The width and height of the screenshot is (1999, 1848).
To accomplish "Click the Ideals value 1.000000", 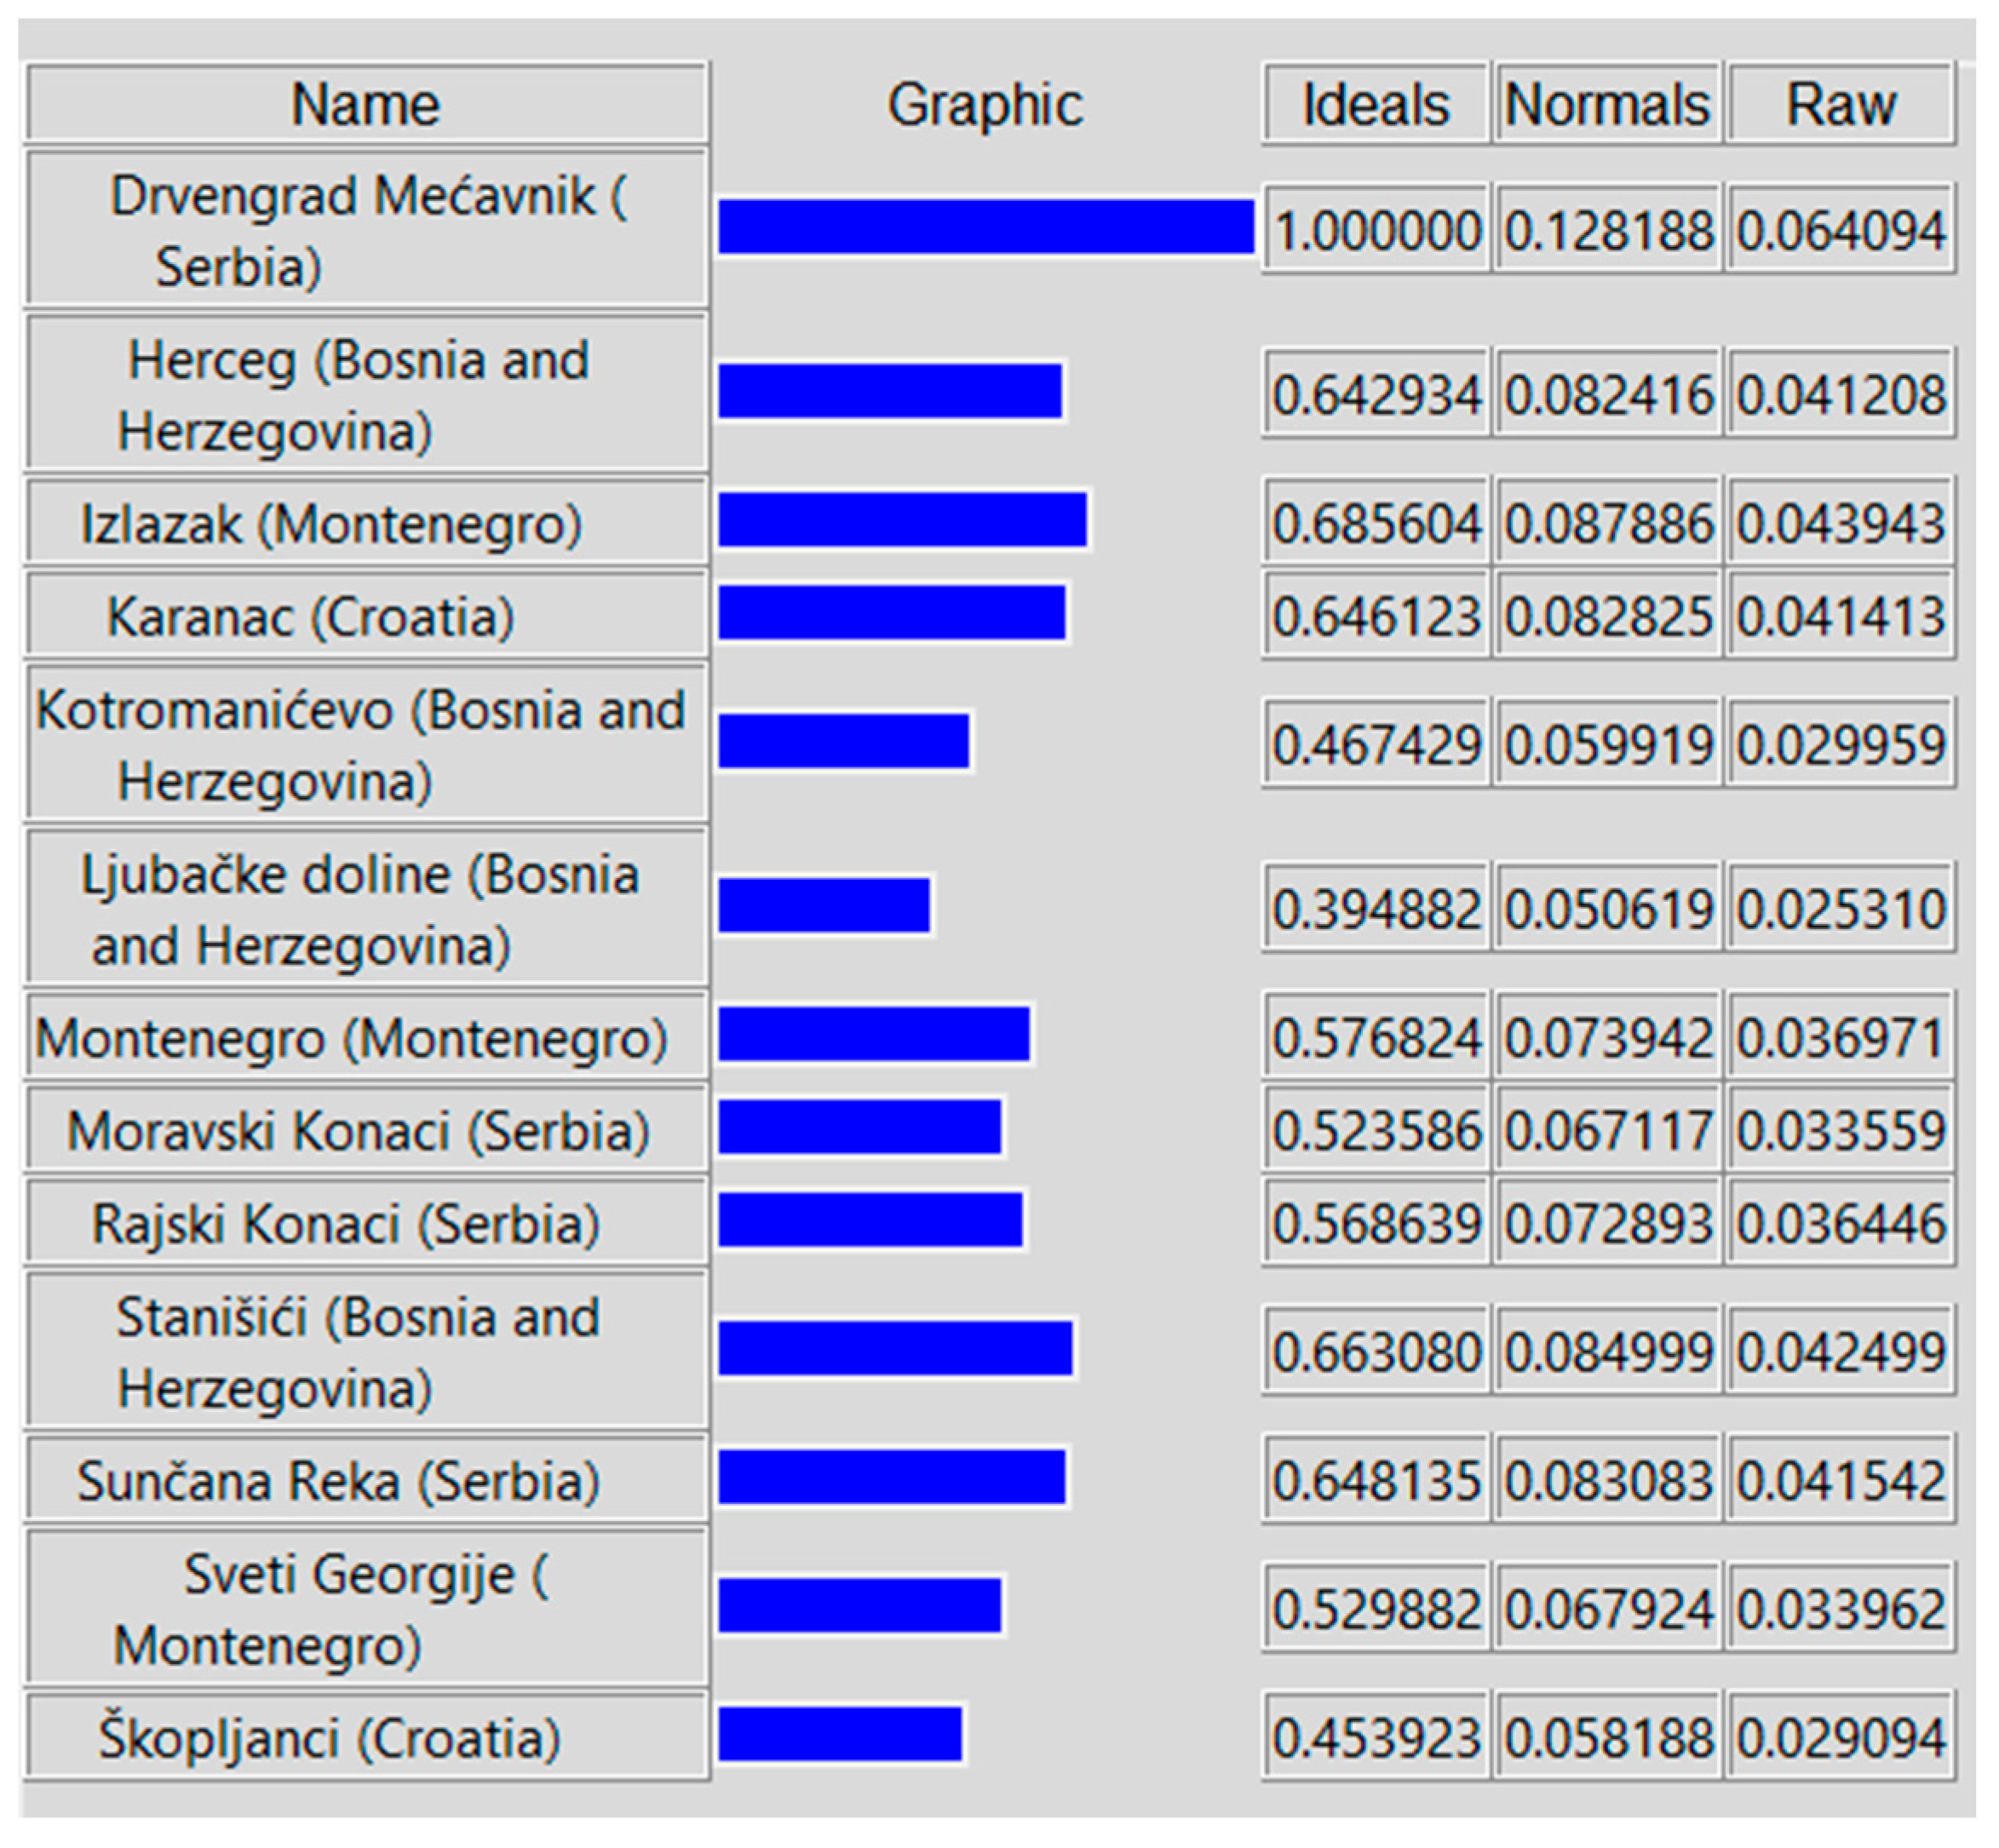I will [1375, 230].
